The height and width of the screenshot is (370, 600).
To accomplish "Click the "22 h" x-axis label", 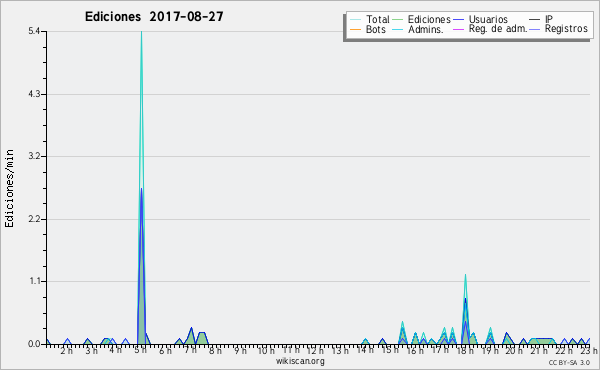I will [564, 351].
